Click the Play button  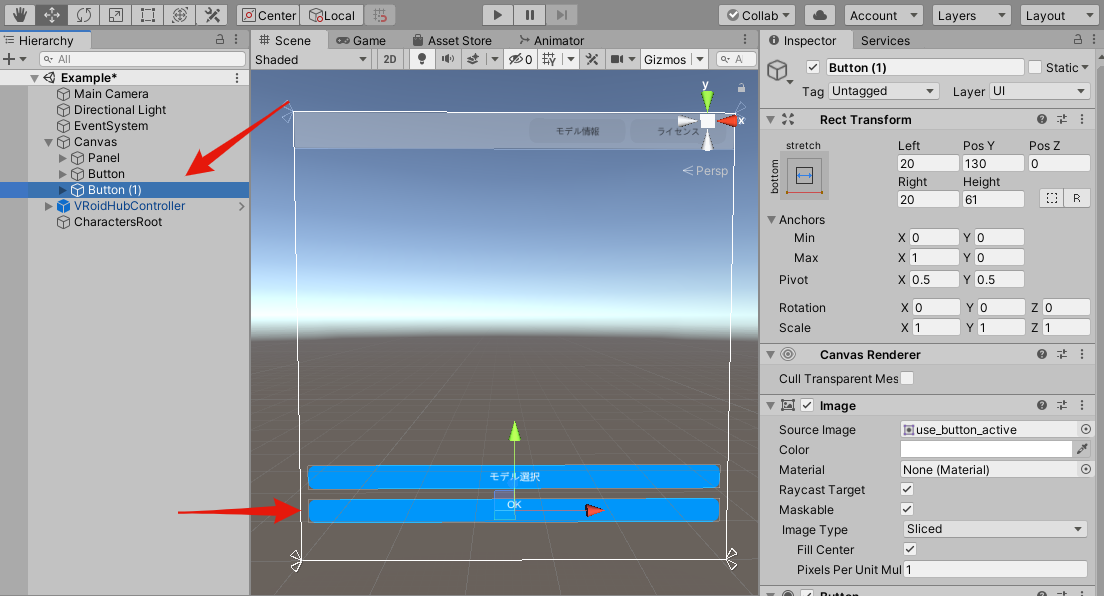point(497,15)
